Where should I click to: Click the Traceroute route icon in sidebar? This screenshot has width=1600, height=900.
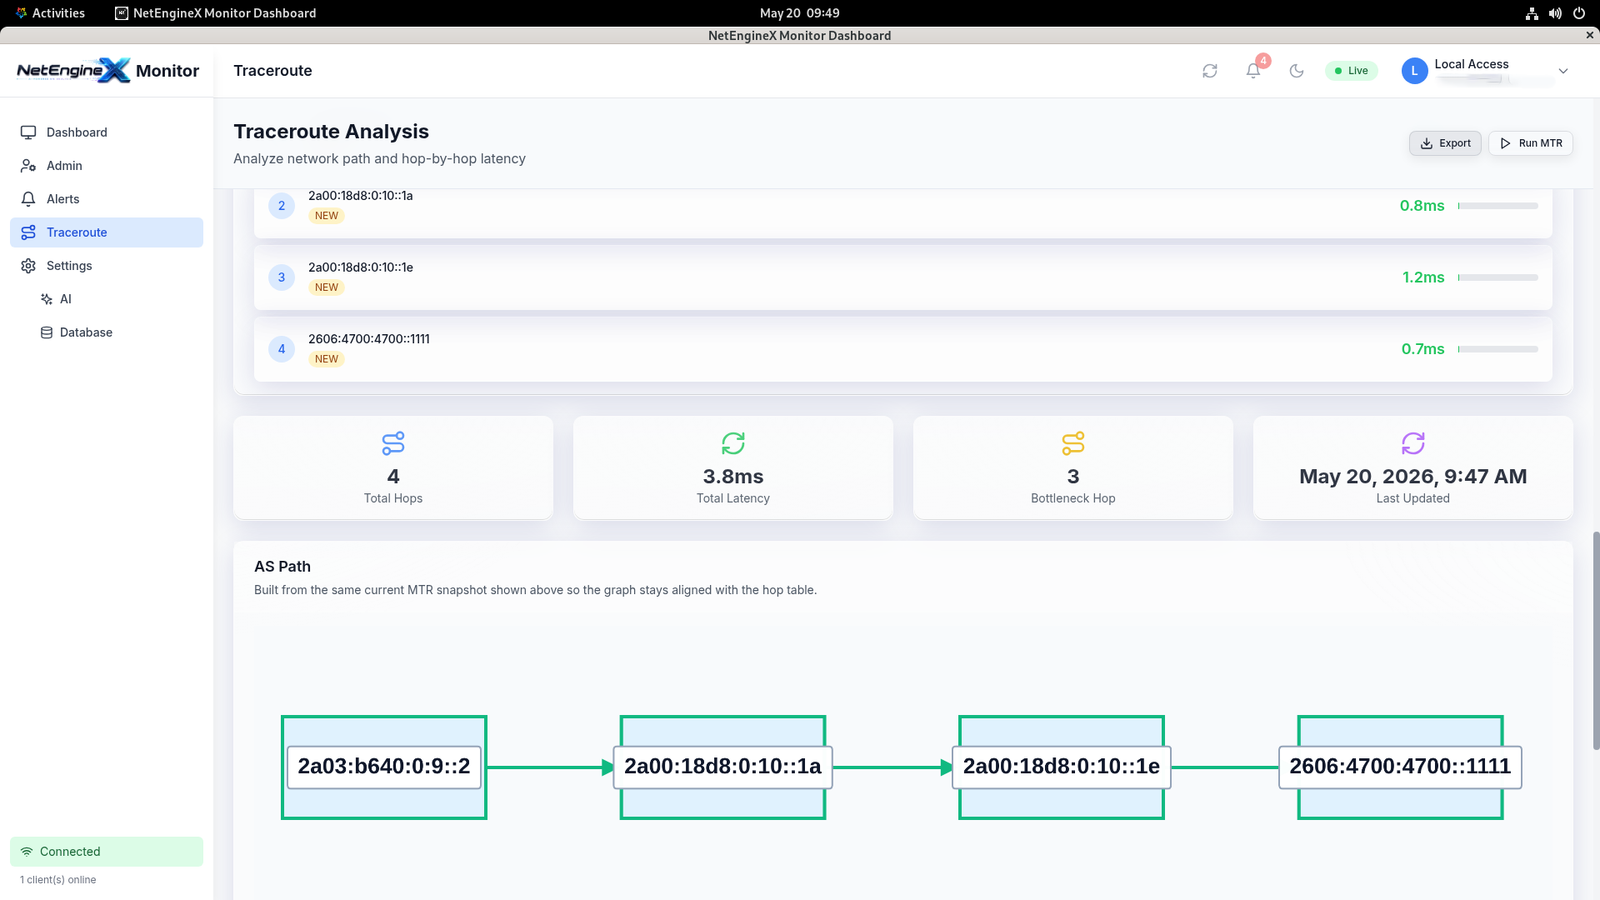pos(28,232)
